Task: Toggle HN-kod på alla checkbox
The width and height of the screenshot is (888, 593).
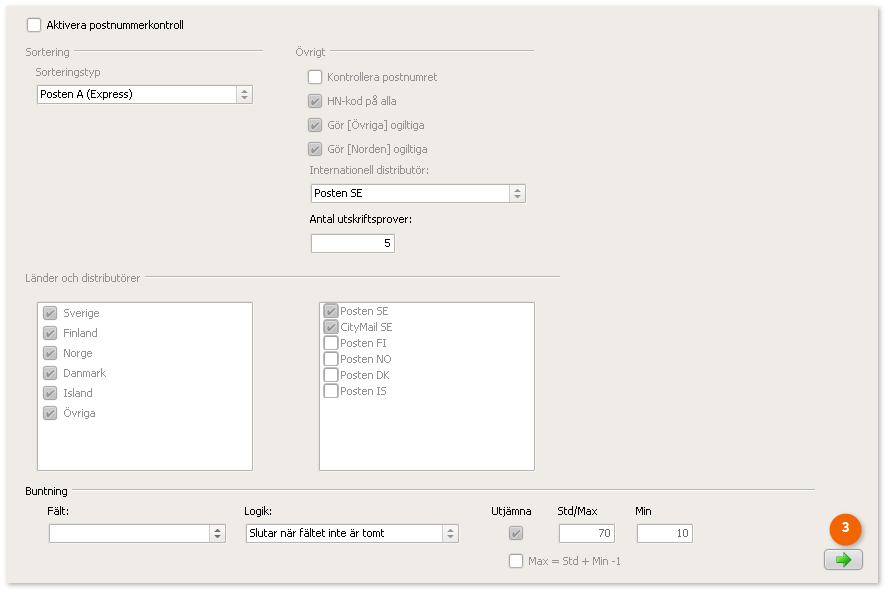Action: 315,101
